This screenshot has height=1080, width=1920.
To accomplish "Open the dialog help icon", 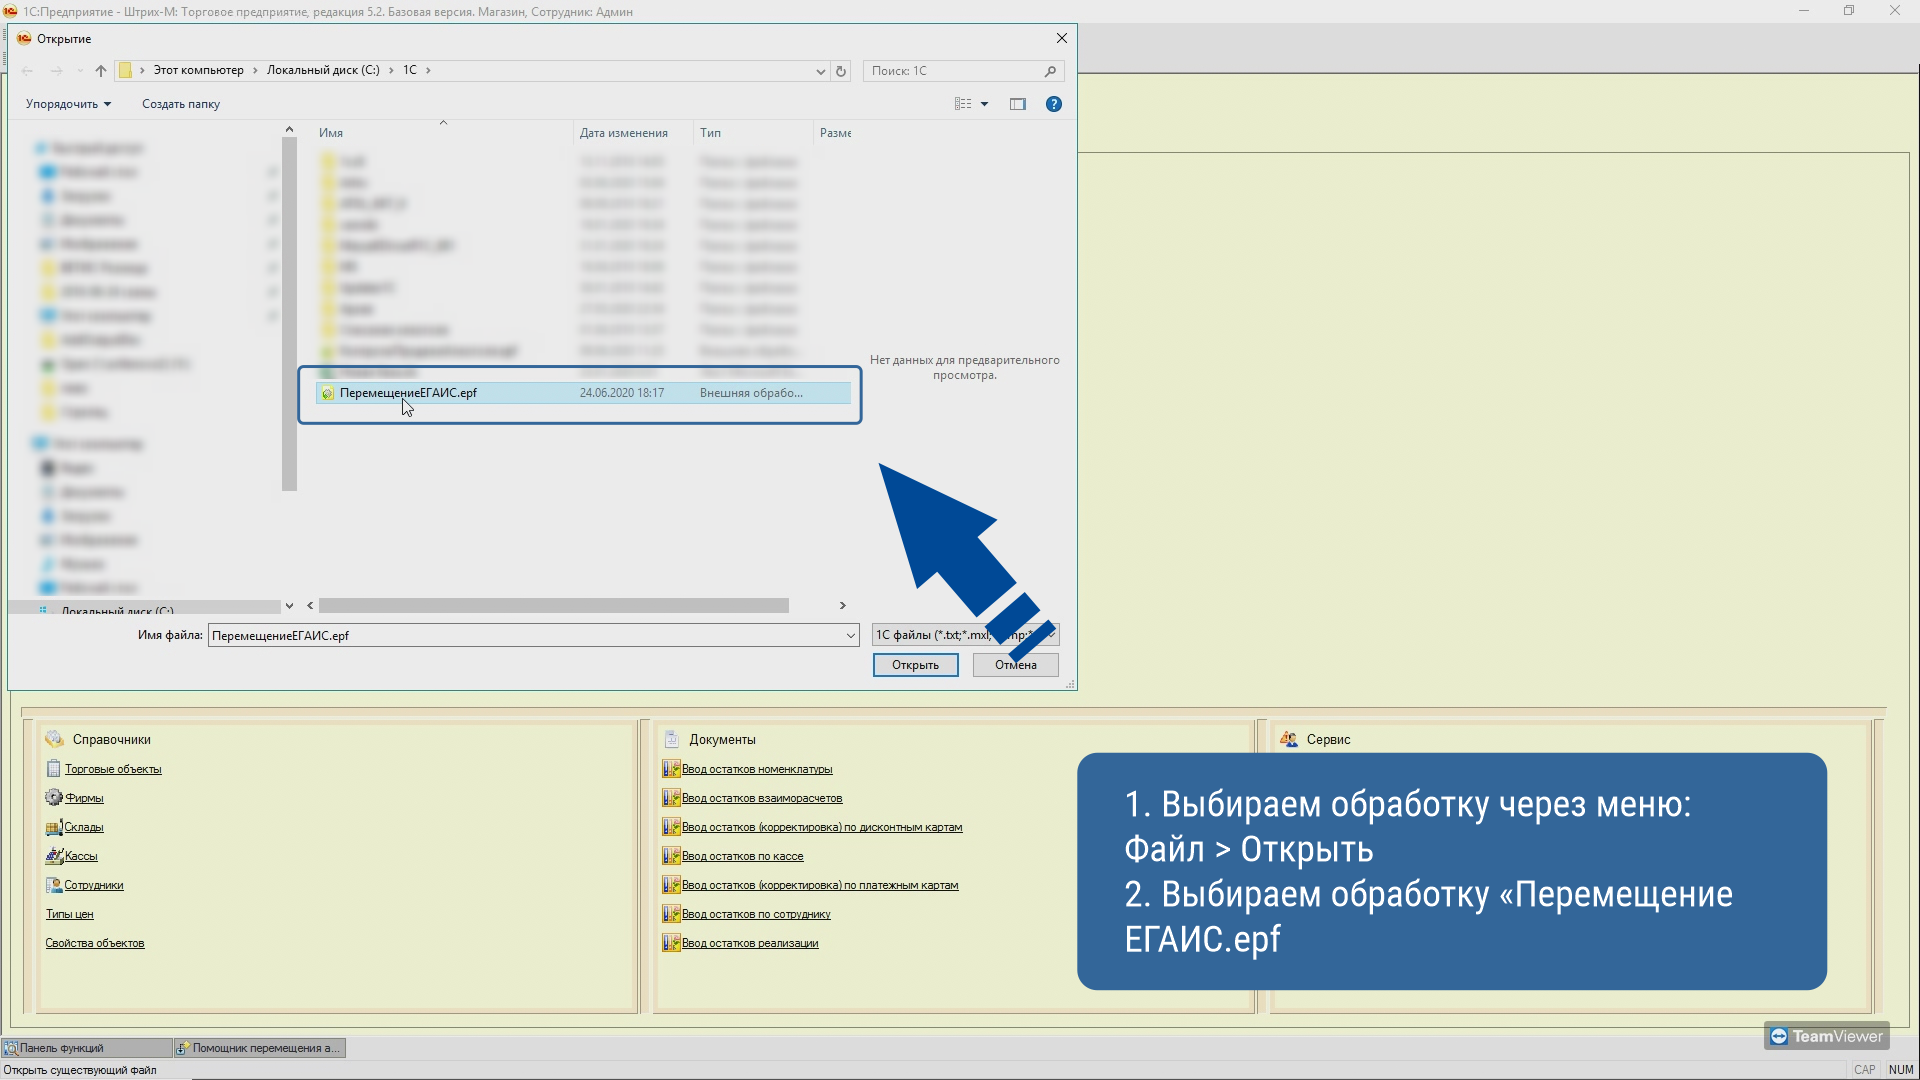I will pos(1054,104).
